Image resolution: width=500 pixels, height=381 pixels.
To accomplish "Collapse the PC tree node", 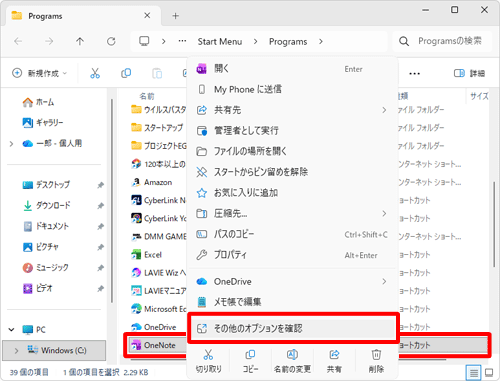I will [x=11, y=330].
